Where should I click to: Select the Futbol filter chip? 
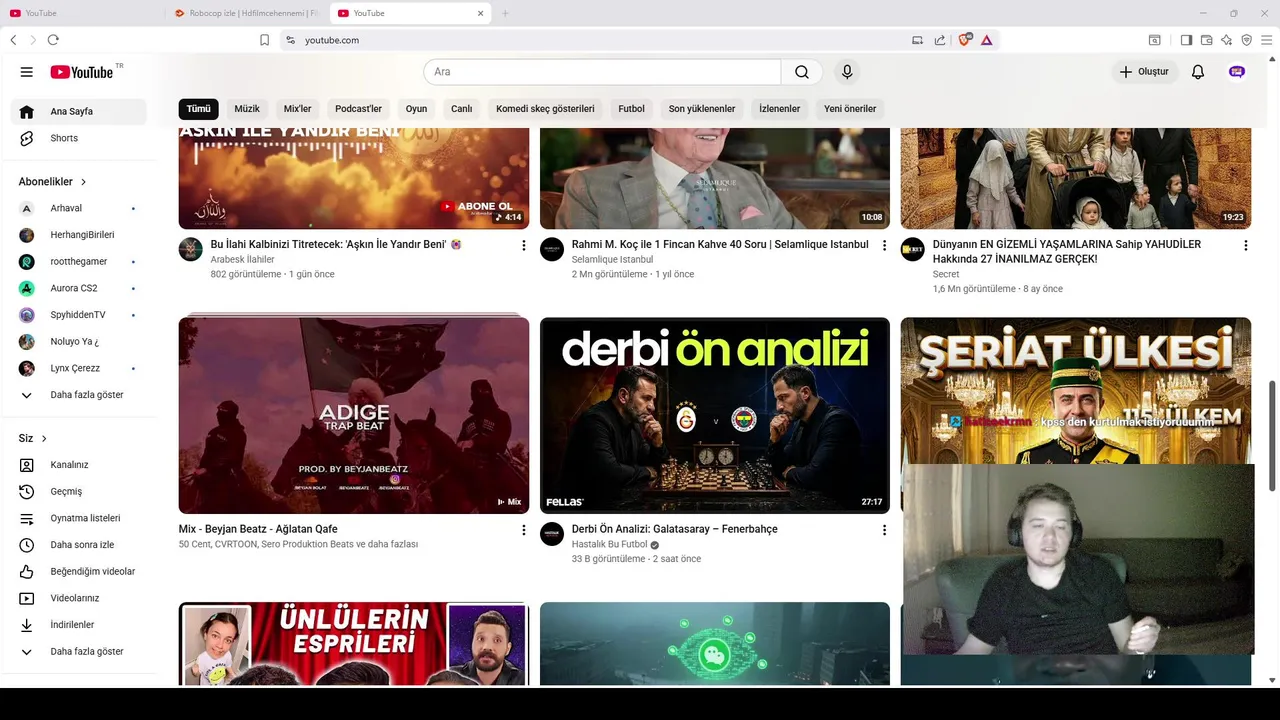(x=631, y=109)
